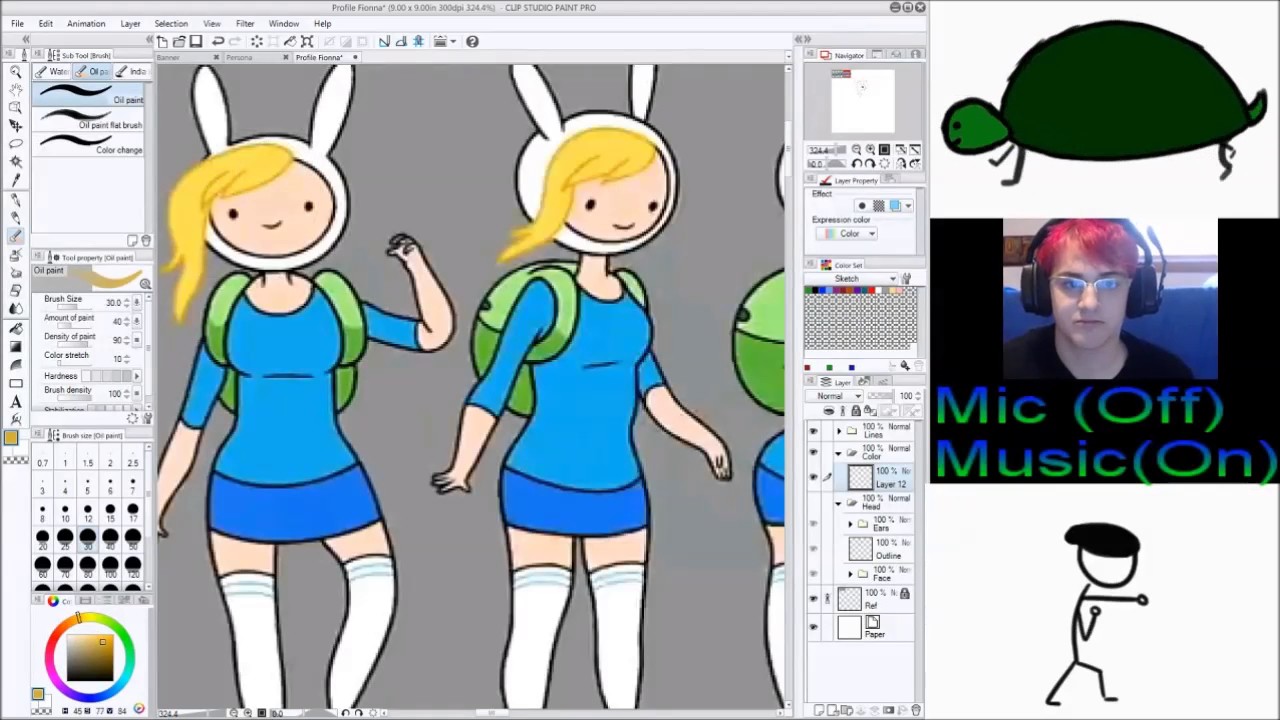Select the Lasso selection tool
This screenshot has width=1280, height=720.
(15, 144)
